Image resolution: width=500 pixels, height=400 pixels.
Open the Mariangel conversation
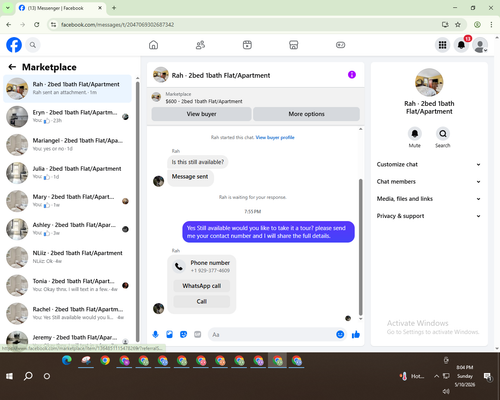click(67, 145)
